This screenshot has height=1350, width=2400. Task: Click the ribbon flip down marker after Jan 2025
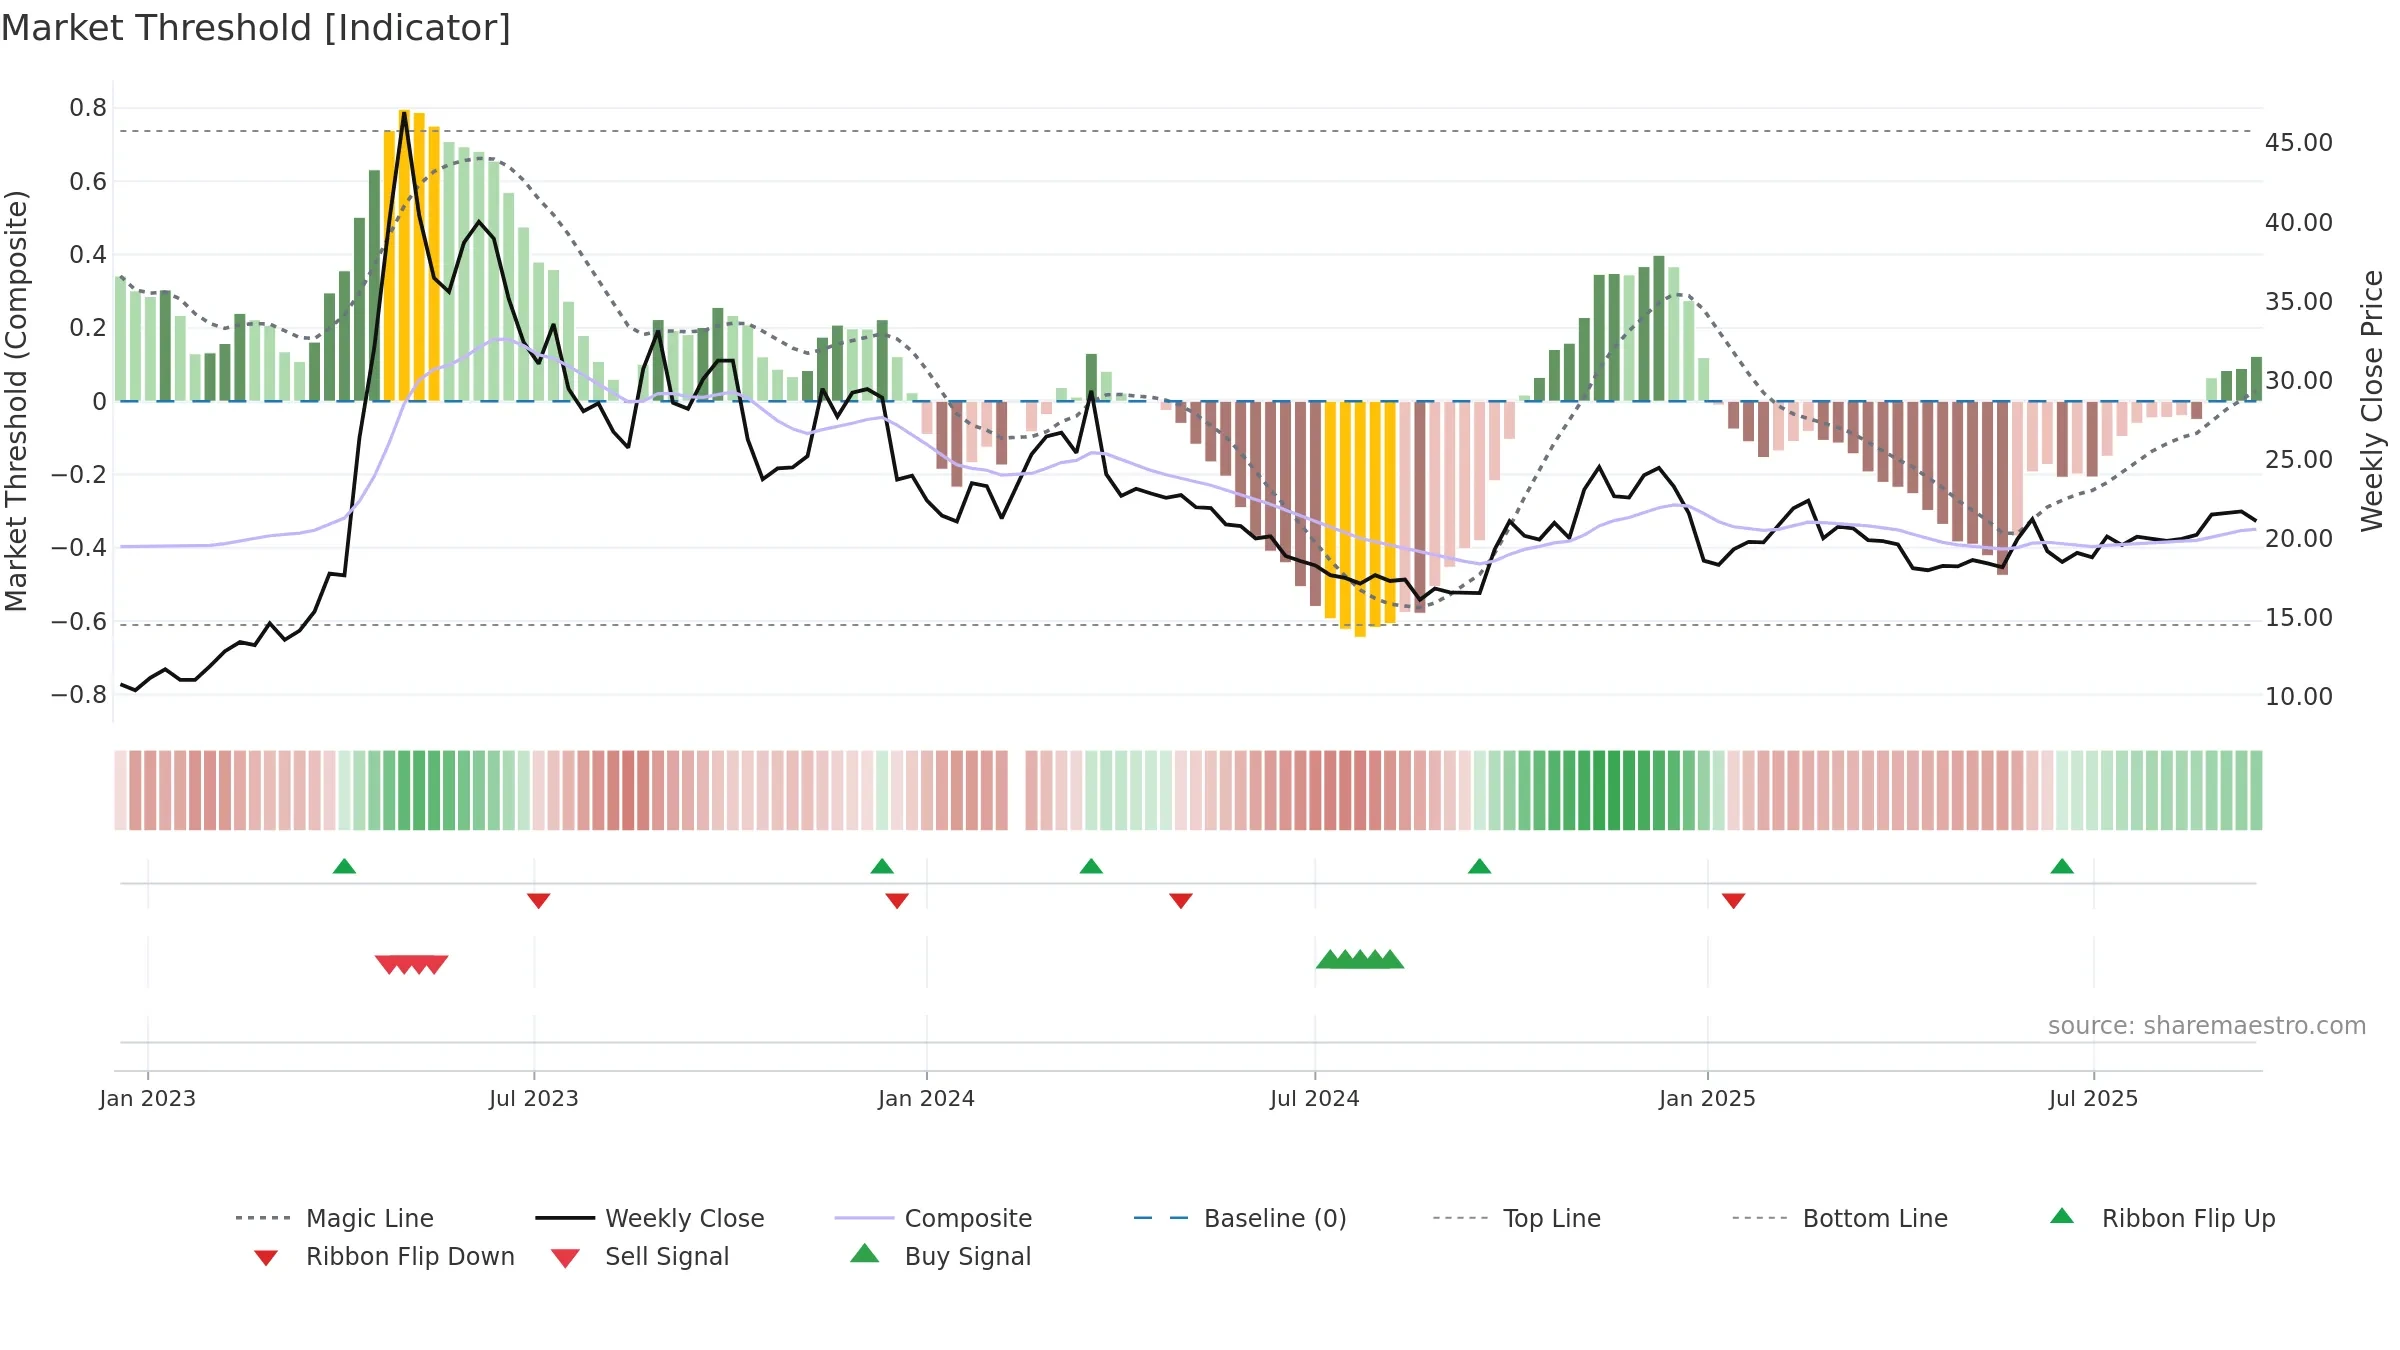(1734, 901)
